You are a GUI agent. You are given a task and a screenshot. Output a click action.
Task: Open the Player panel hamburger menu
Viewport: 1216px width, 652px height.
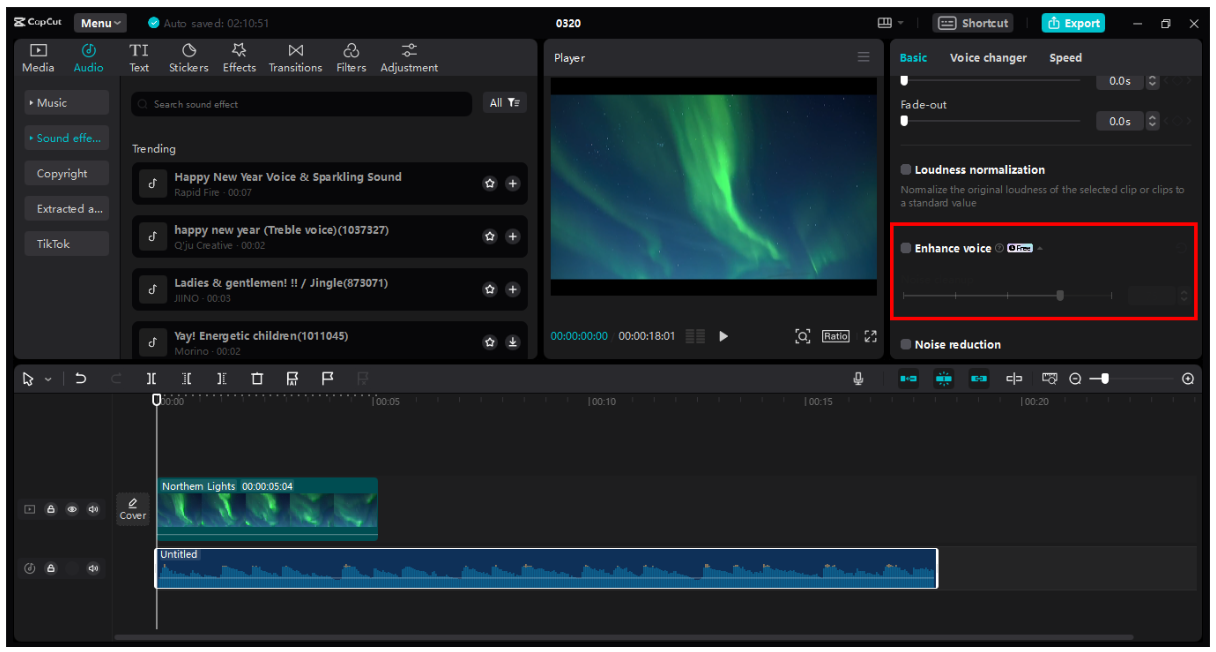pyautogui.click(x=864, y=58)
